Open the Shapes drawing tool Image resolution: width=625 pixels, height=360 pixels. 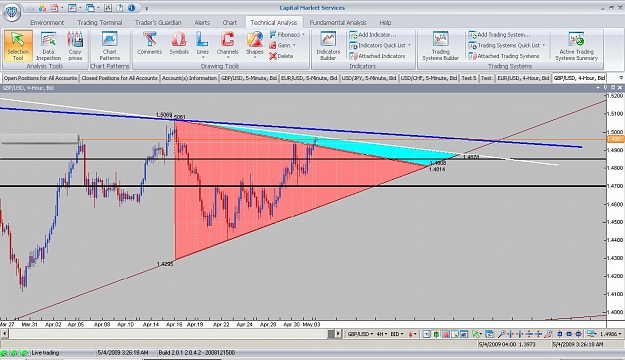[x=254, y=45]
